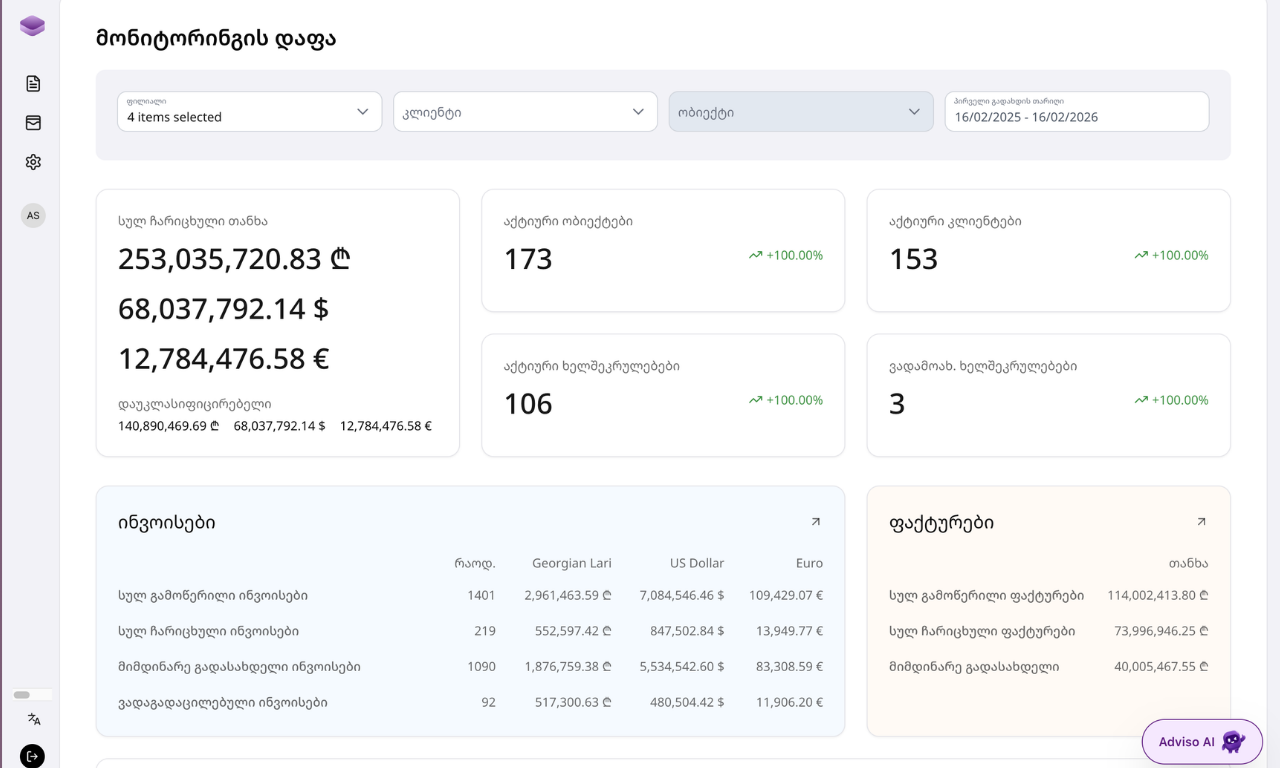Log out using the black exit icon
Screen dimensions: 1280x768
tap(32, 756)
